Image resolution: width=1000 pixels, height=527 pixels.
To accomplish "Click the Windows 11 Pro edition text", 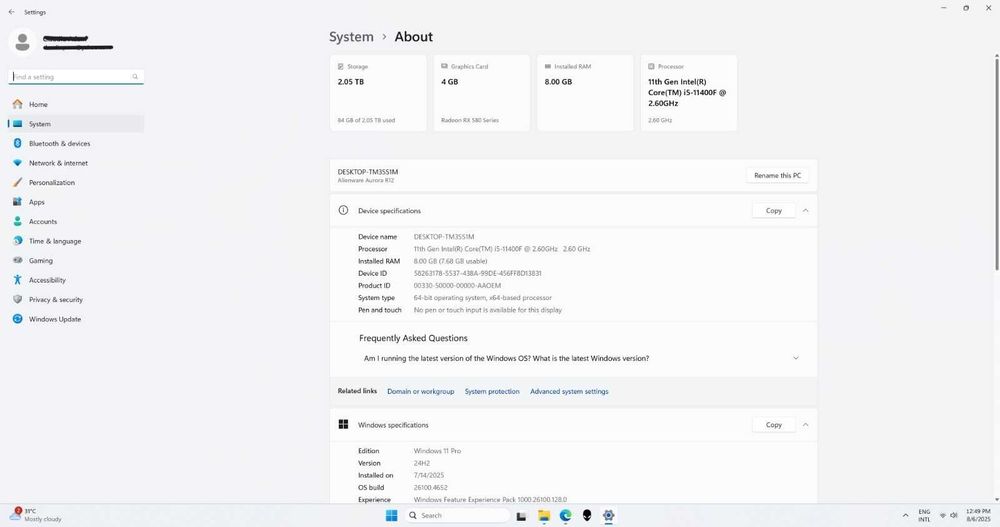I will 438,451.
